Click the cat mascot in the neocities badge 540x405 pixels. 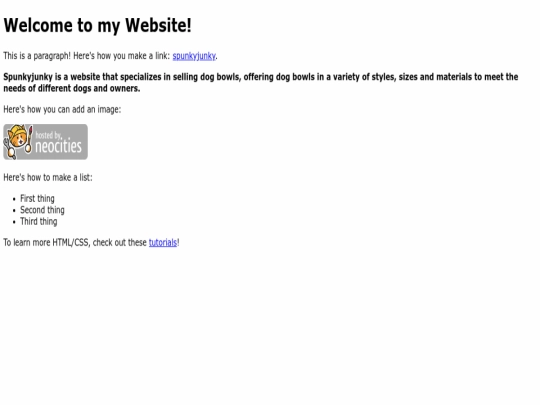point(17,141)
